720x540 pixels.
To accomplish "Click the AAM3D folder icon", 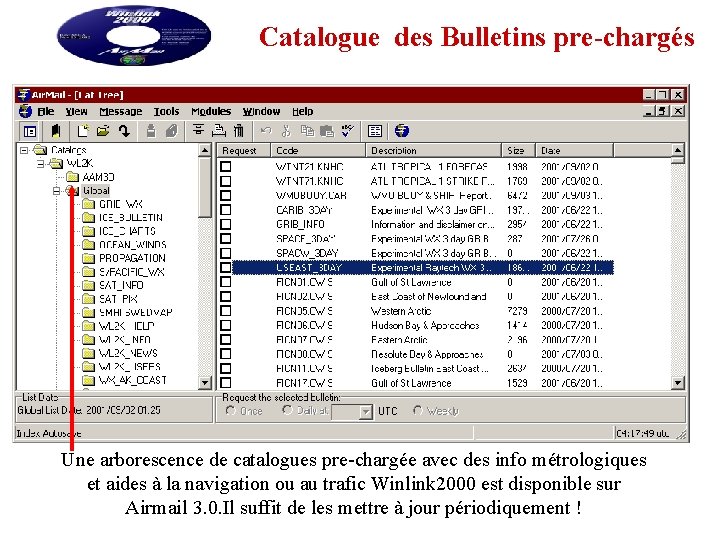I will 72,177.
